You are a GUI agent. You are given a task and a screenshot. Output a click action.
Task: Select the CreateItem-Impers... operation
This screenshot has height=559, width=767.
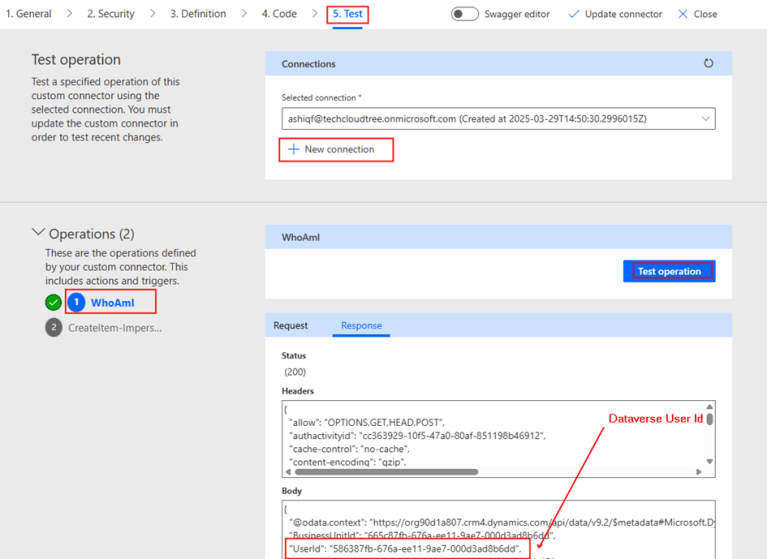(x=115, y=328)
